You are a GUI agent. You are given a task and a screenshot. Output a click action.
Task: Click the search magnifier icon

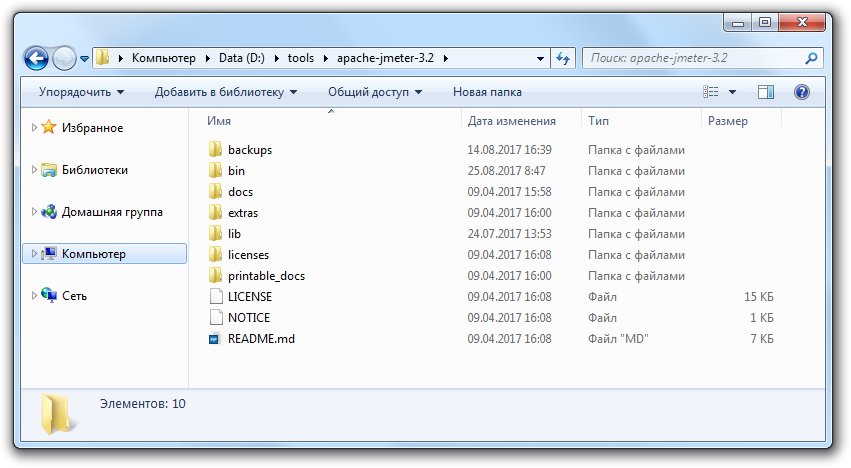[x=812, y=58]
